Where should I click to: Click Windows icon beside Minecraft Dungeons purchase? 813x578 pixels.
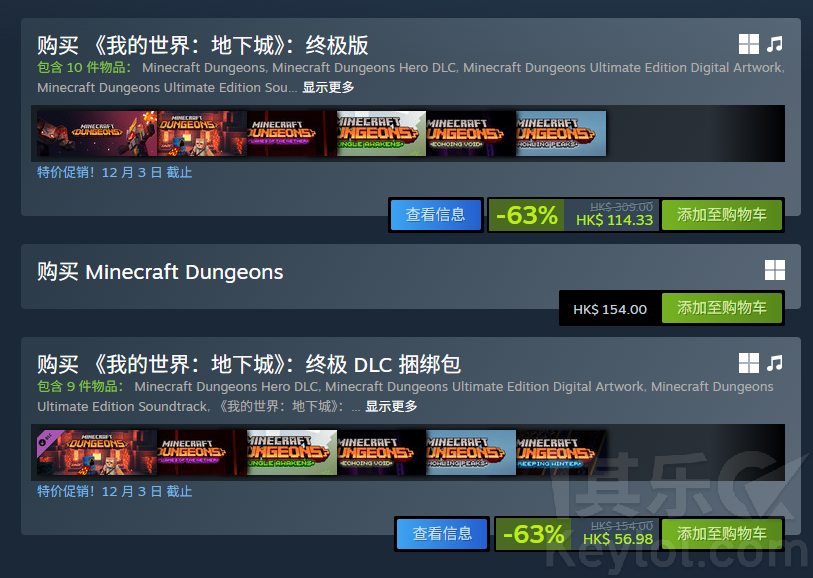(775, 270)
